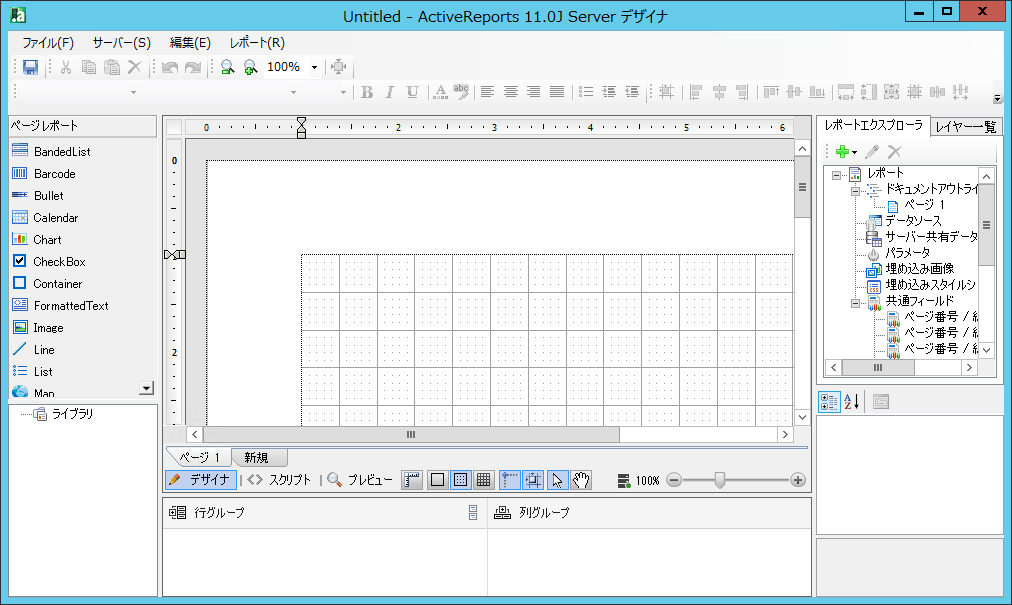Toggle the dotted grid display mode
1012x605 pixels.
460,480
